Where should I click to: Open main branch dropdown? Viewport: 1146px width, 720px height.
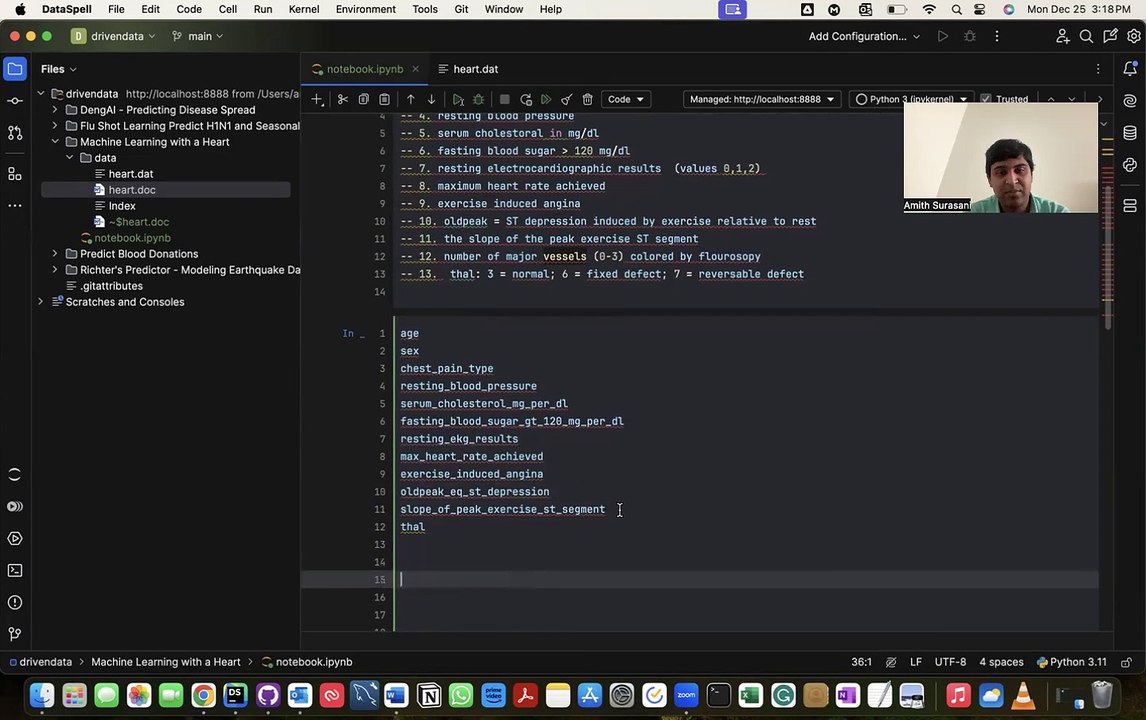(197, 37)
